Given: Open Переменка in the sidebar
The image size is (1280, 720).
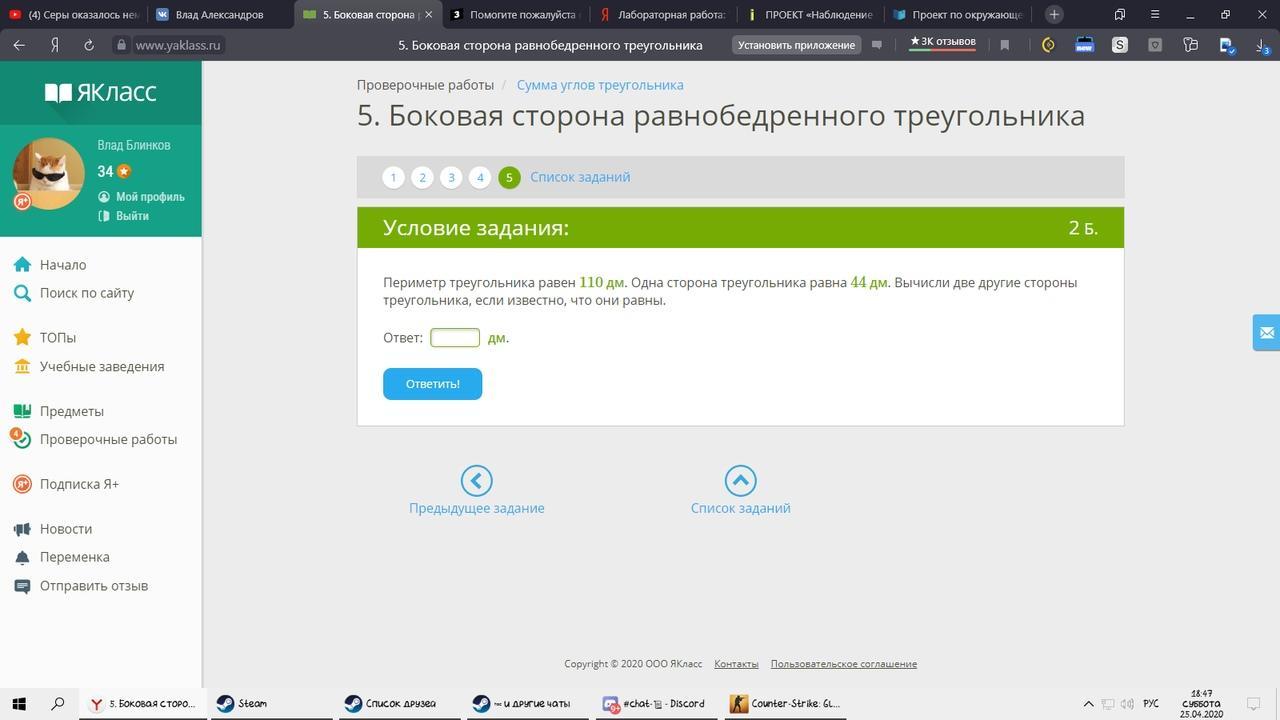Looking at the screenshot, I should click(x=75, y=557).
